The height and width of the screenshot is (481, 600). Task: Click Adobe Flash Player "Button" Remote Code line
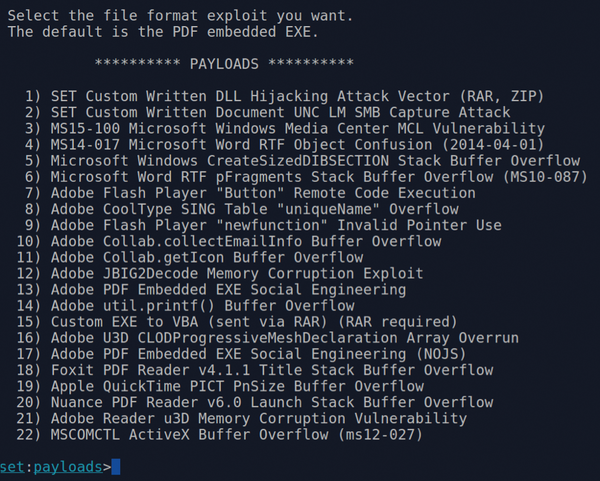coord(250,192)
